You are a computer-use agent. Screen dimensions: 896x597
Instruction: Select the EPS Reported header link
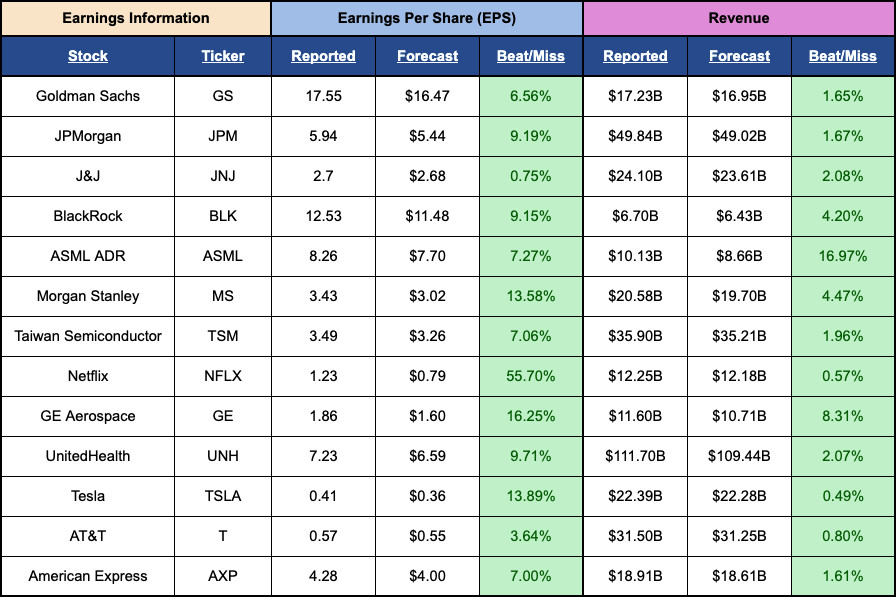(323, 56)
